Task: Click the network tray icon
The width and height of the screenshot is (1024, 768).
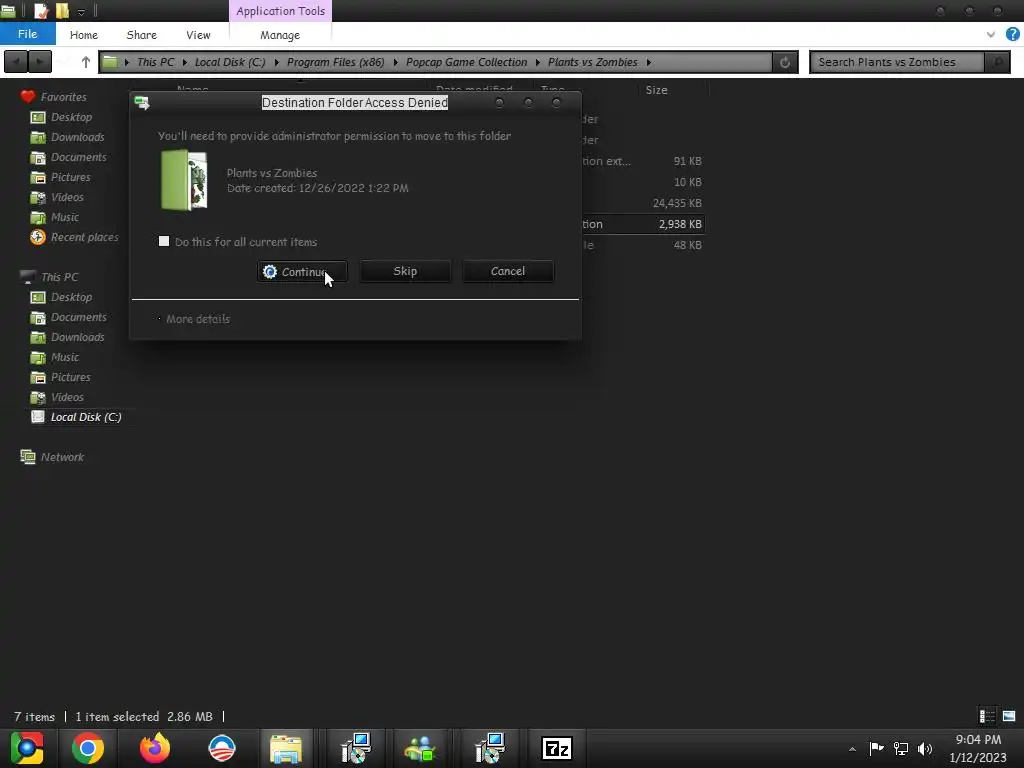Action: point(901,748)
